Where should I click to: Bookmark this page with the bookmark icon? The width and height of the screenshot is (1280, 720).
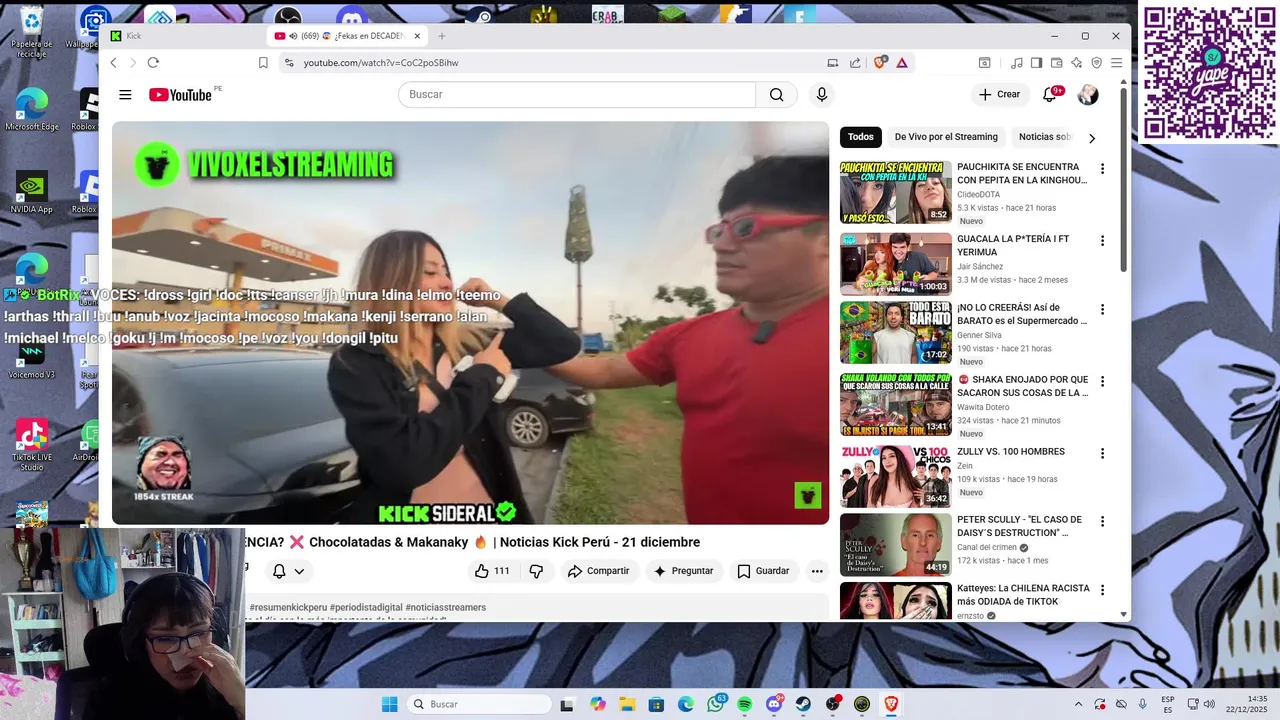[263, 62]
